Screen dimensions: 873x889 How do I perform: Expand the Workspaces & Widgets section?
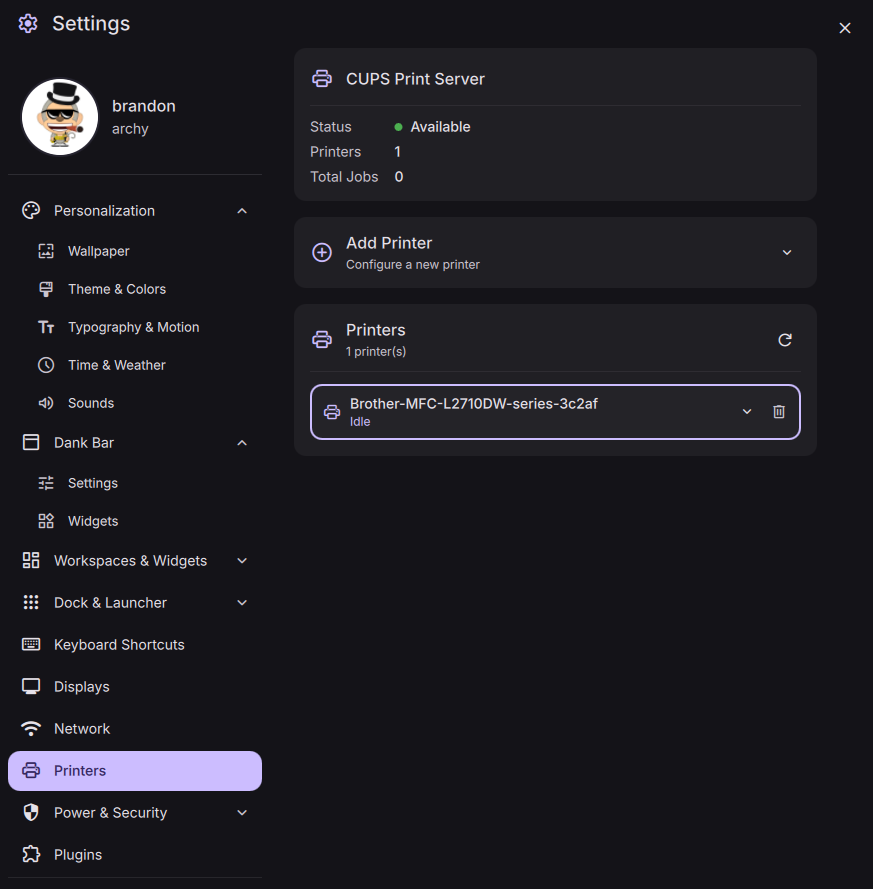coord(242,561)
